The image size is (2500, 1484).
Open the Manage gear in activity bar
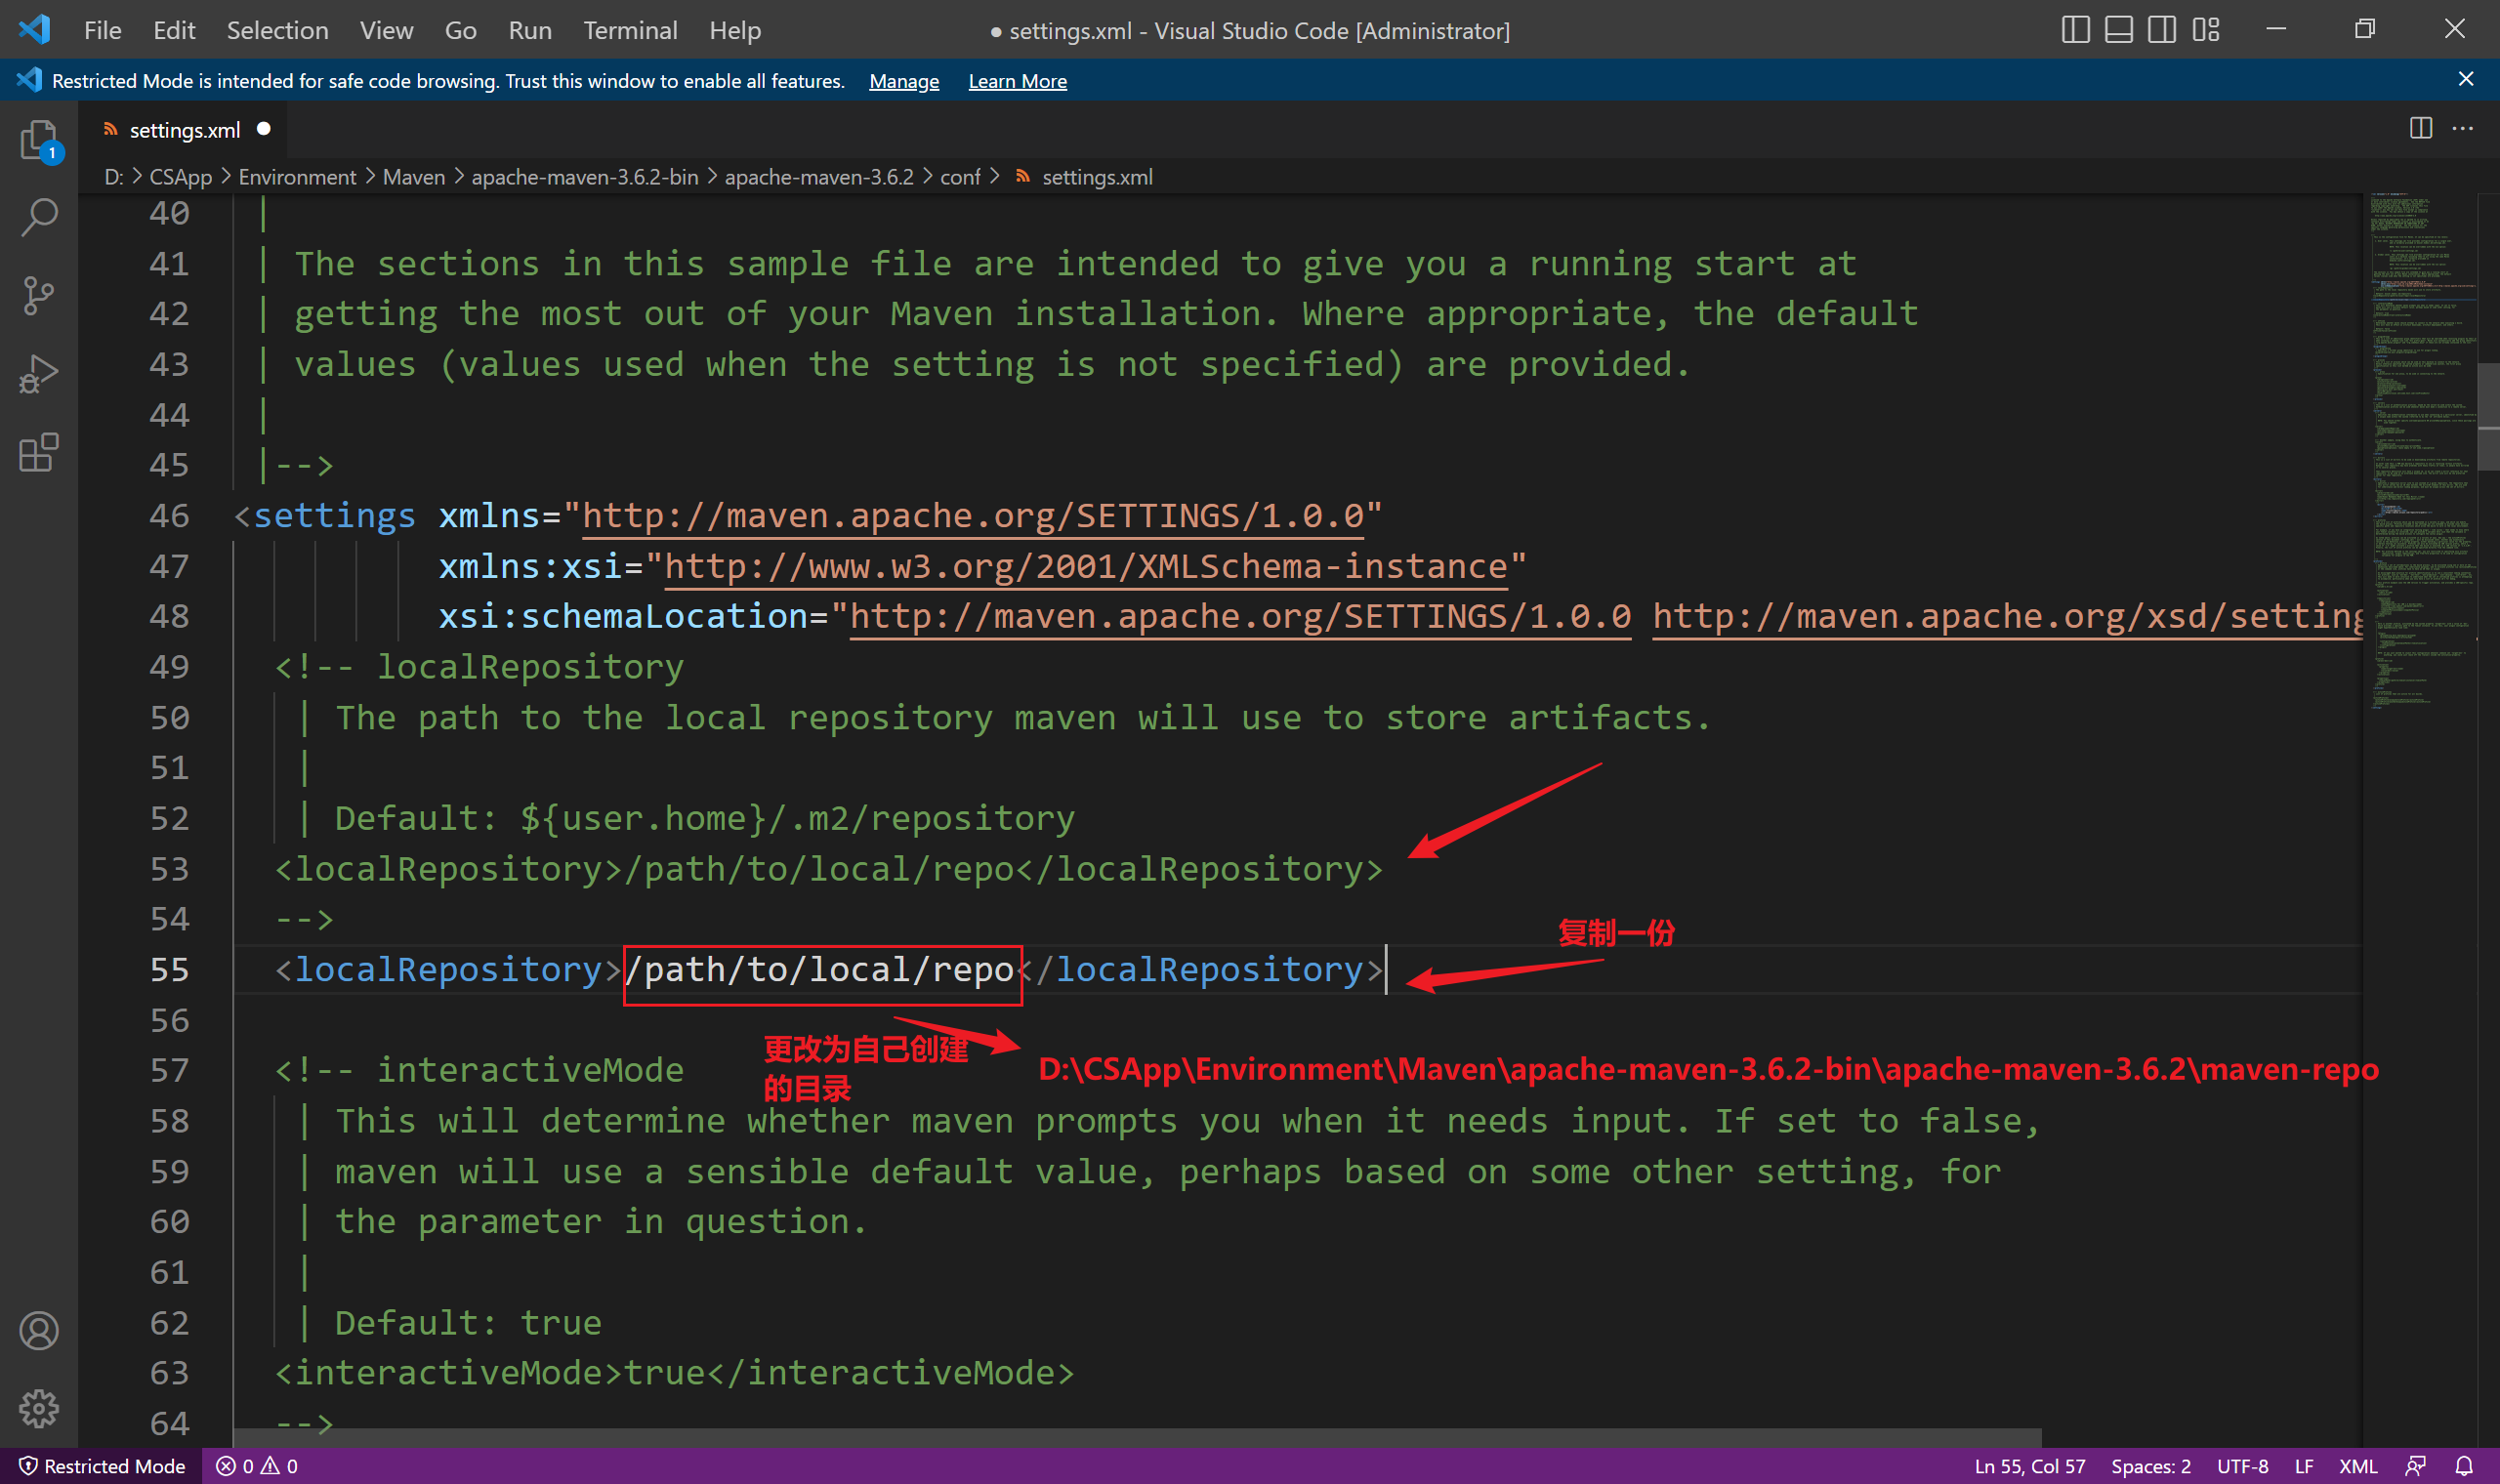click(39, 1409)
